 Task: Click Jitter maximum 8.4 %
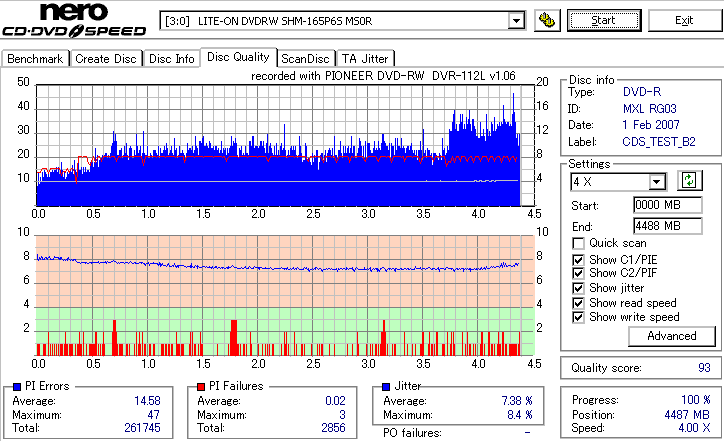pos(519,415)
